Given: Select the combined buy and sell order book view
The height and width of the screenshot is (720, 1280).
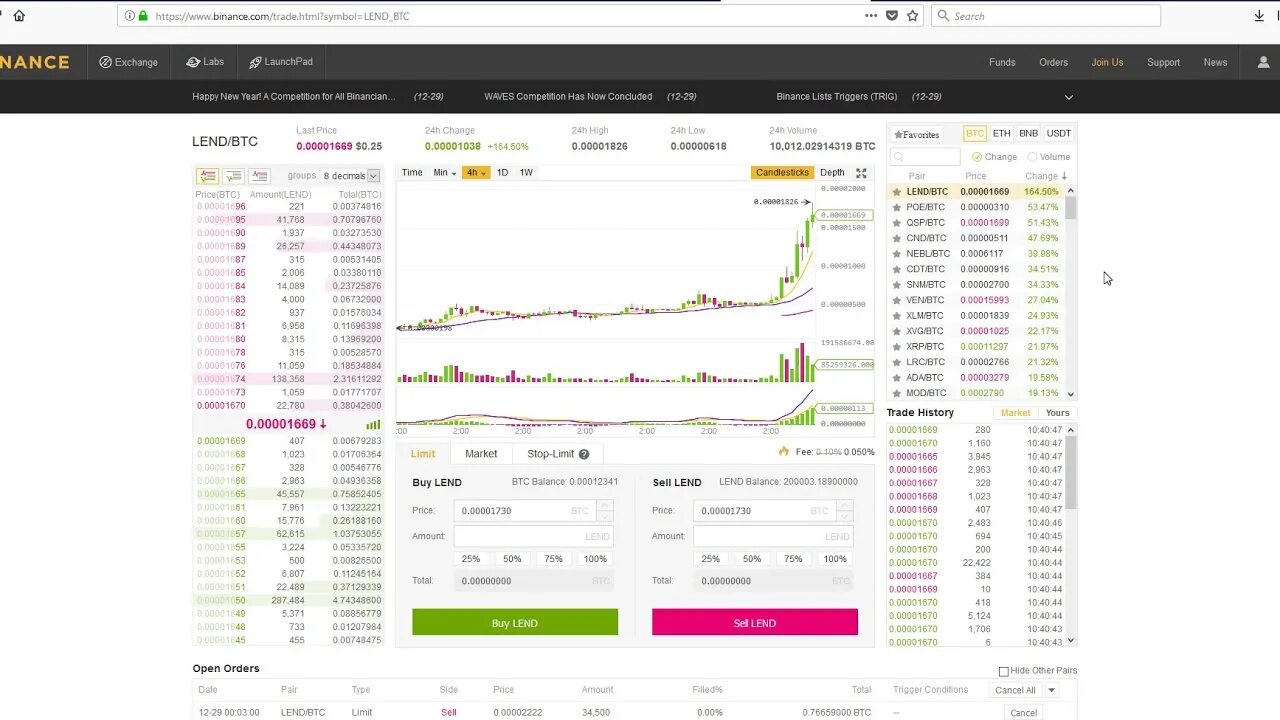Looking at the screenshot, I should pyautogui.click(x=207, y=176).
